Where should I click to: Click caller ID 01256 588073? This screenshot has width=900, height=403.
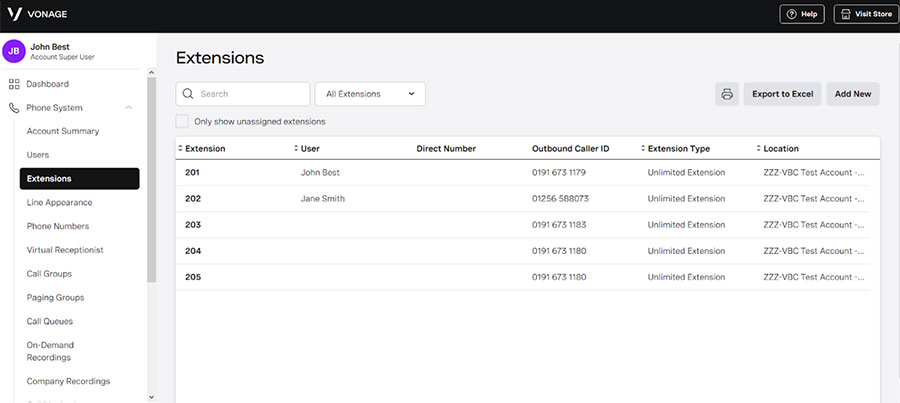click(560, 199)
